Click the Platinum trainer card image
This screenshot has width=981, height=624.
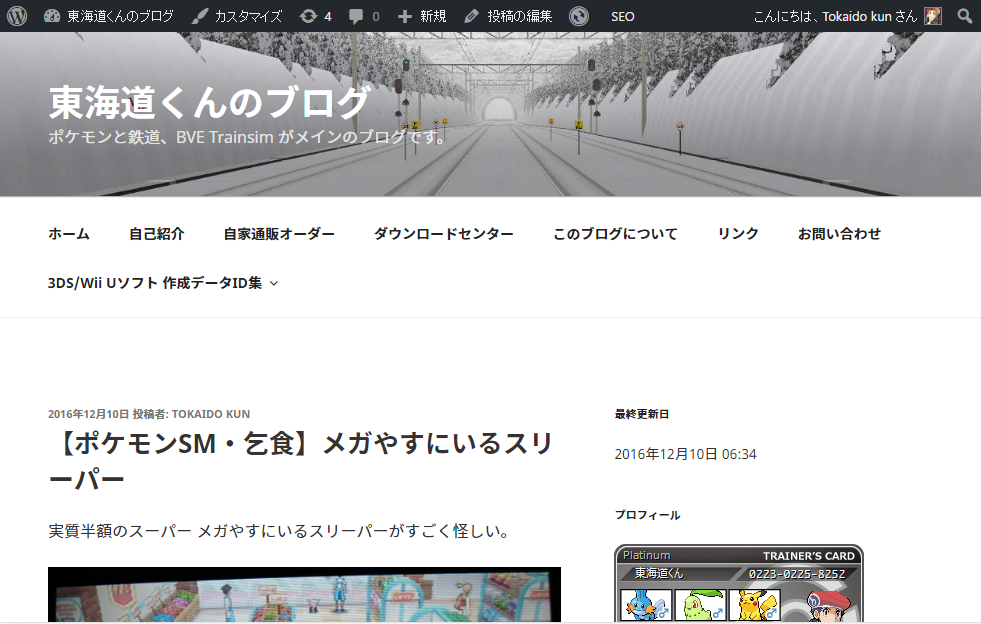coord(738,583)
